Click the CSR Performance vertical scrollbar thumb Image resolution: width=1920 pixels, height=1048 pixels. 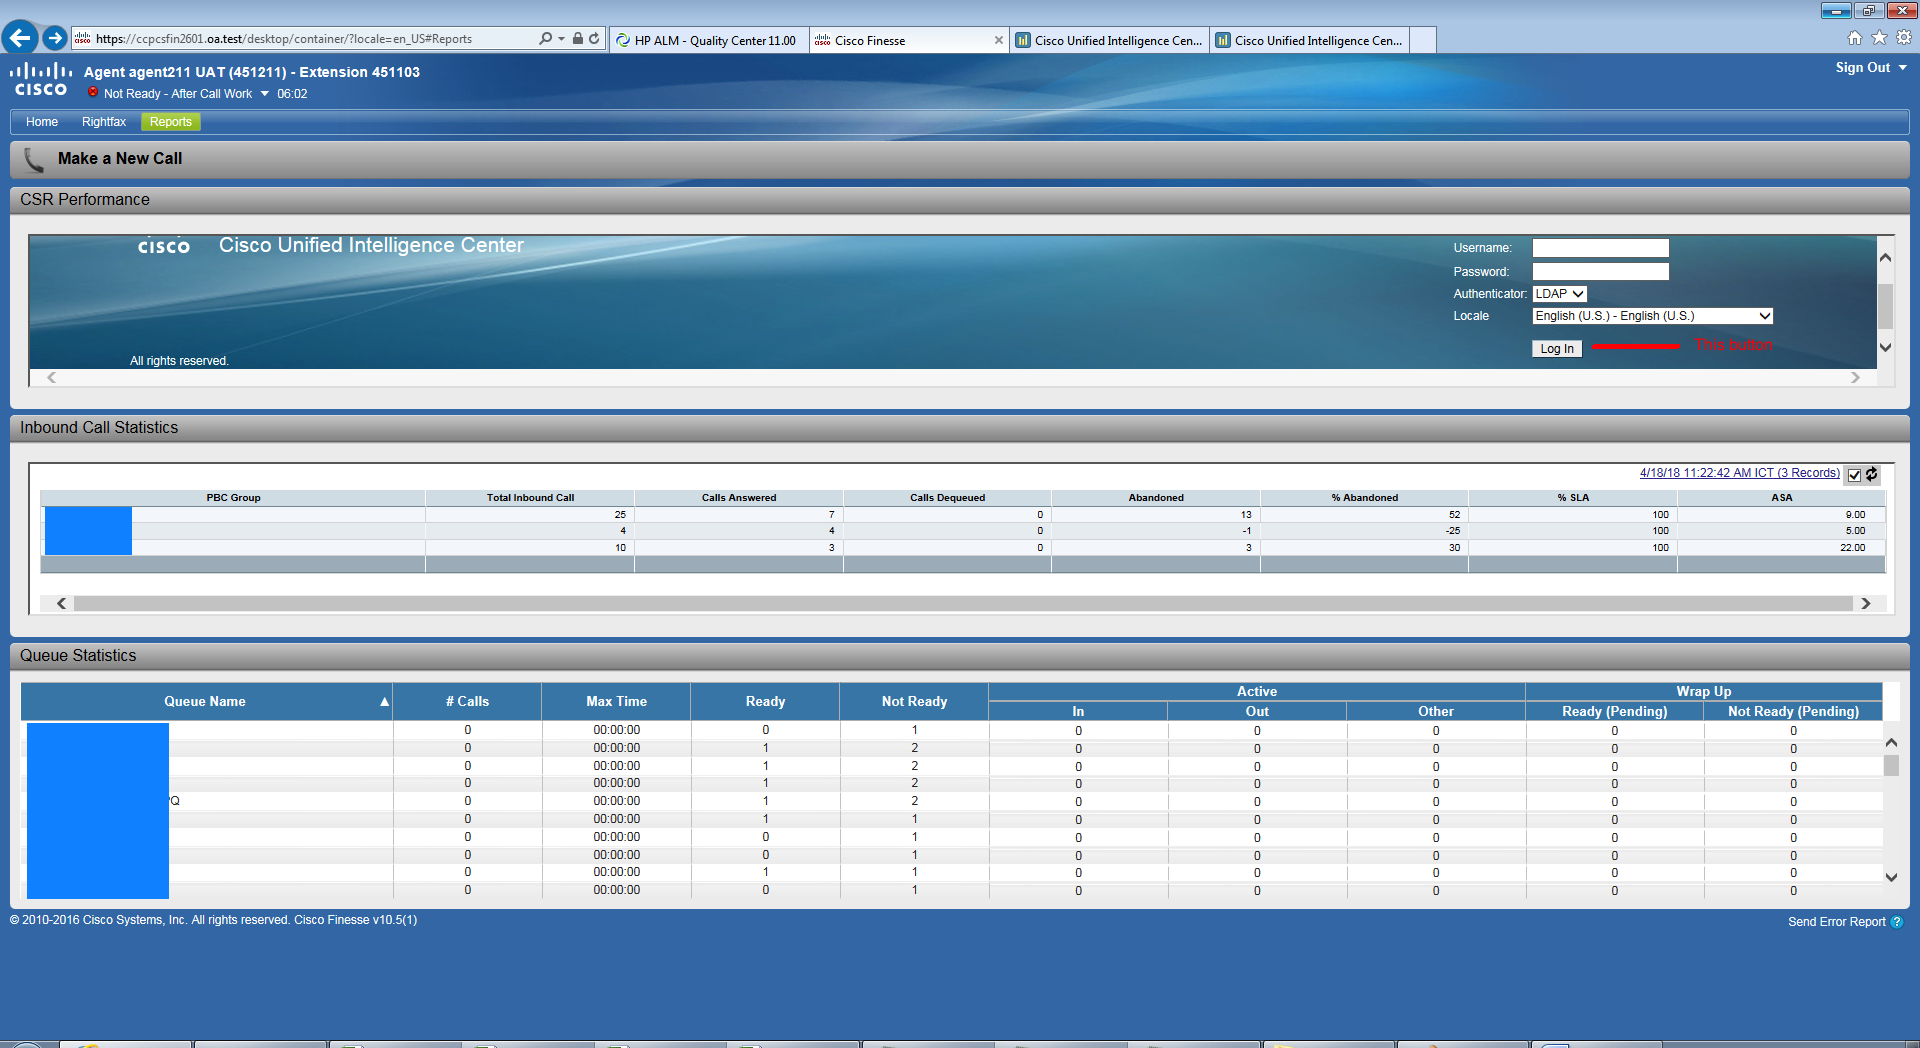[x=1885, y=306]
